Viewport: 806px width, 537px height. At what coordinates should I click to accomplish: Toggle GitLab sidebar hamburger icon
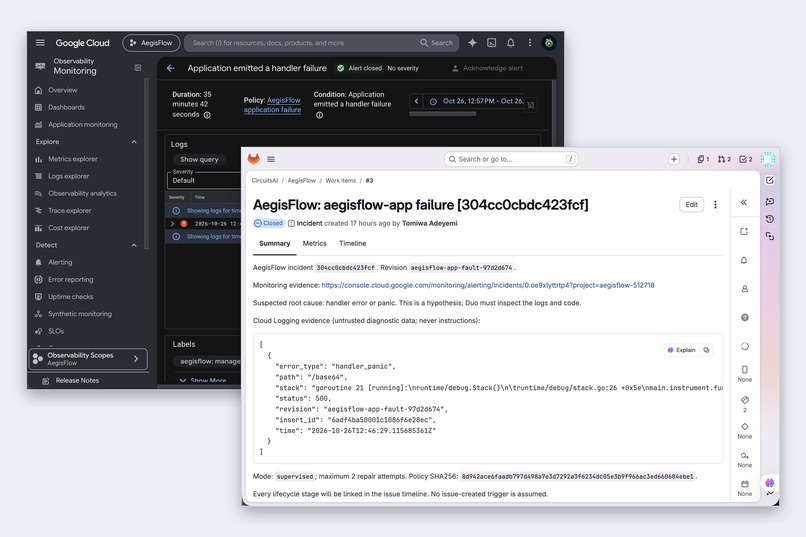point(271,159)
